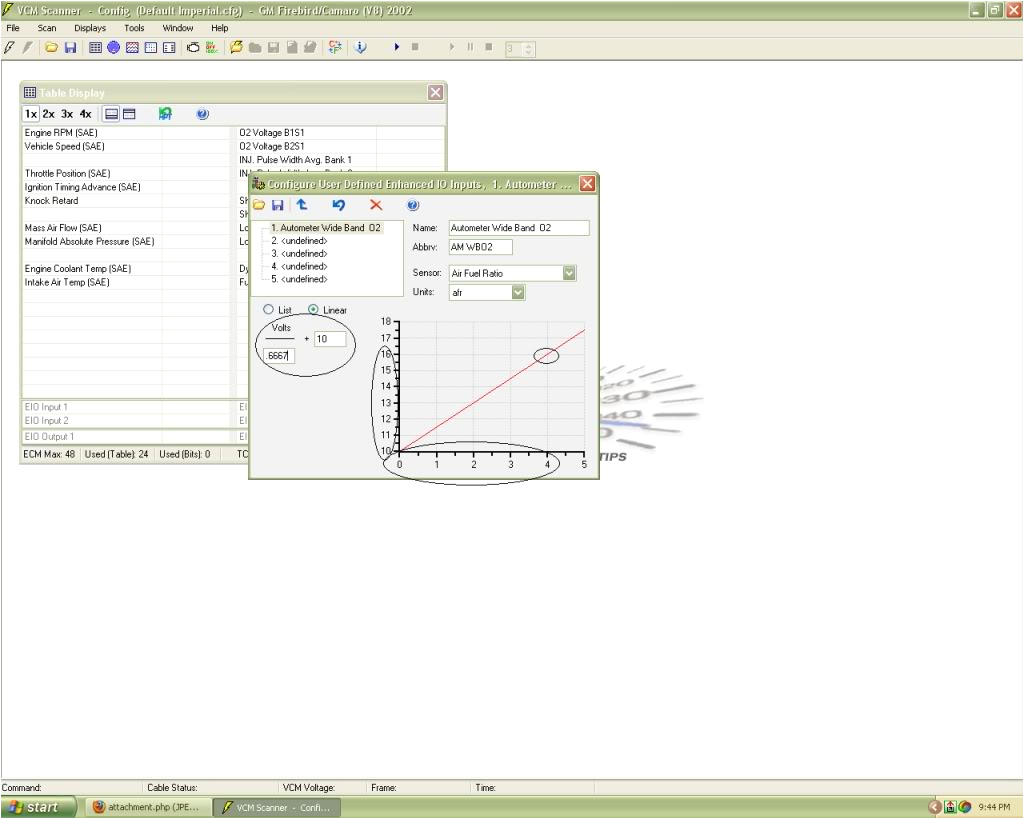Open help in Table Display toolbar
Screen dimensions: 1024x819
pos(203,114)
